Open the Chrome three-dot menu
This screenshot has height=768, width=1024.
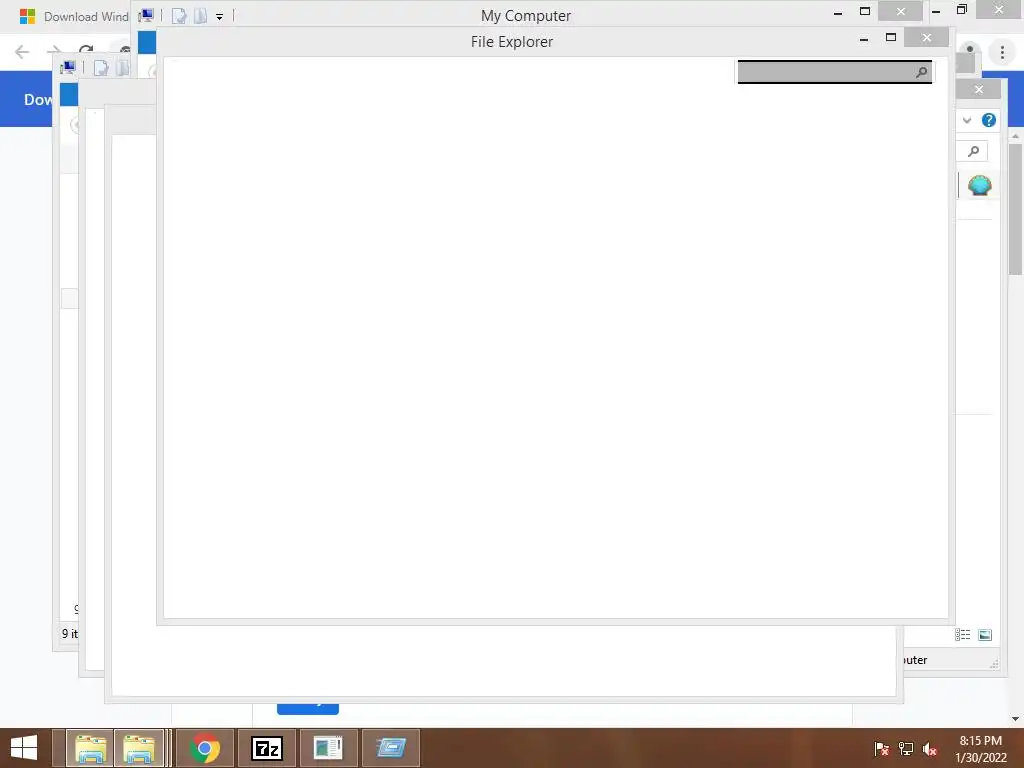pos(1002,52)
